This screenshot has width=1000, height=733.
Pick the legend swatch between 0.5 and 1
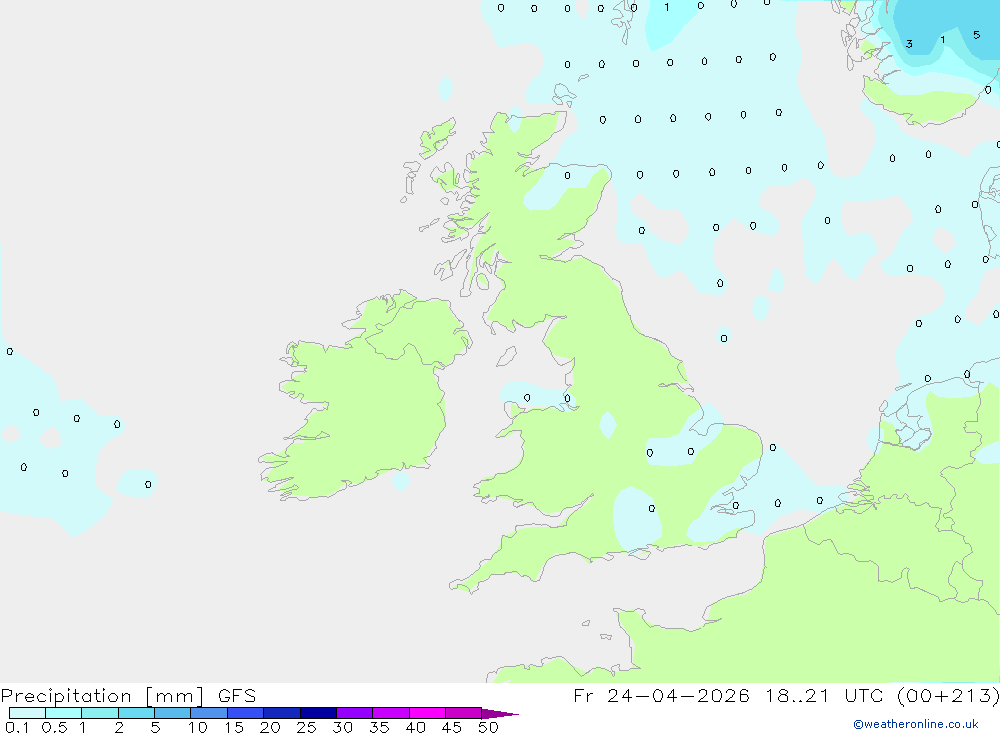tap(64, 713)
